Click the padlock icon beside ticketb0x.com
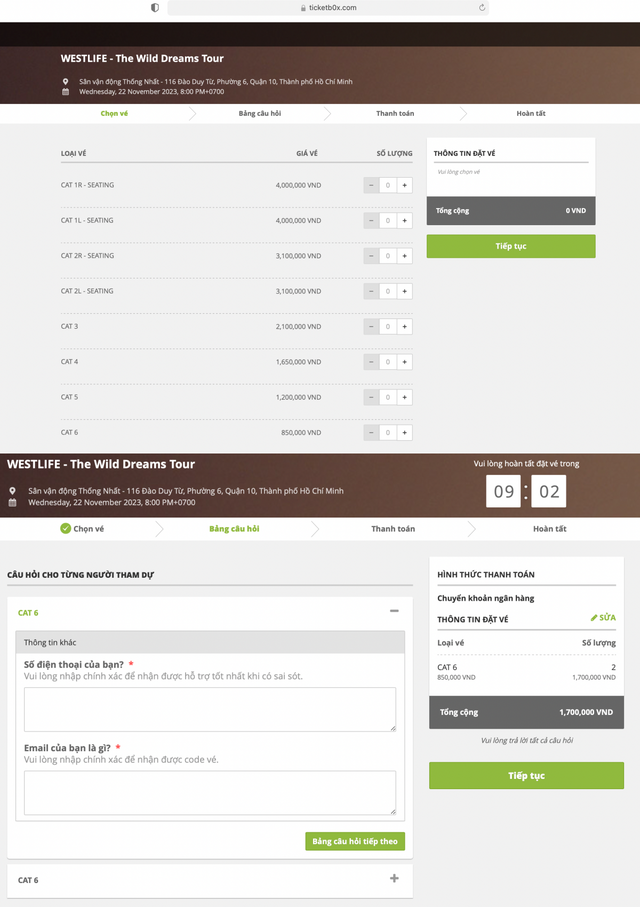The width and height of the screenshot is (640, 907). (x=303, y=8)
